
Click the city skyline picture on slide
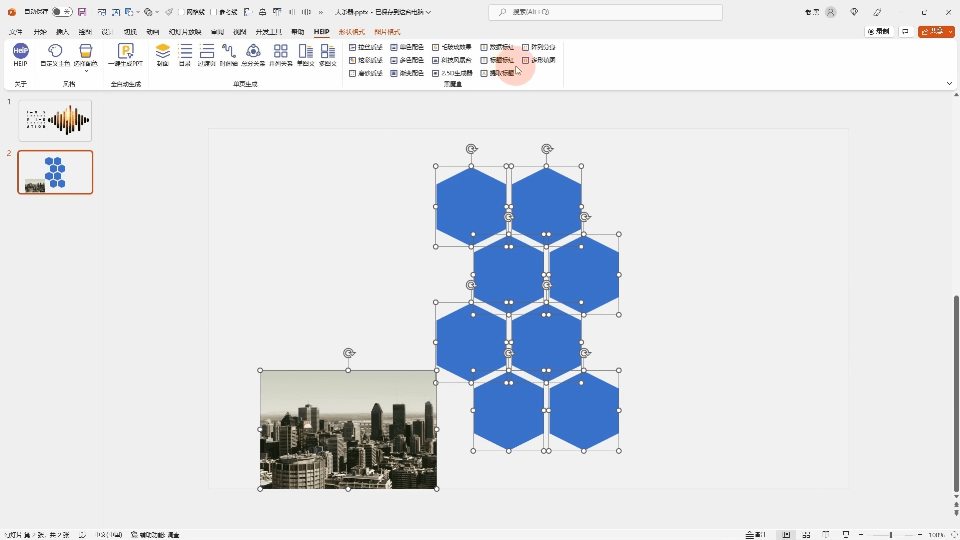(x=348, y=430)
